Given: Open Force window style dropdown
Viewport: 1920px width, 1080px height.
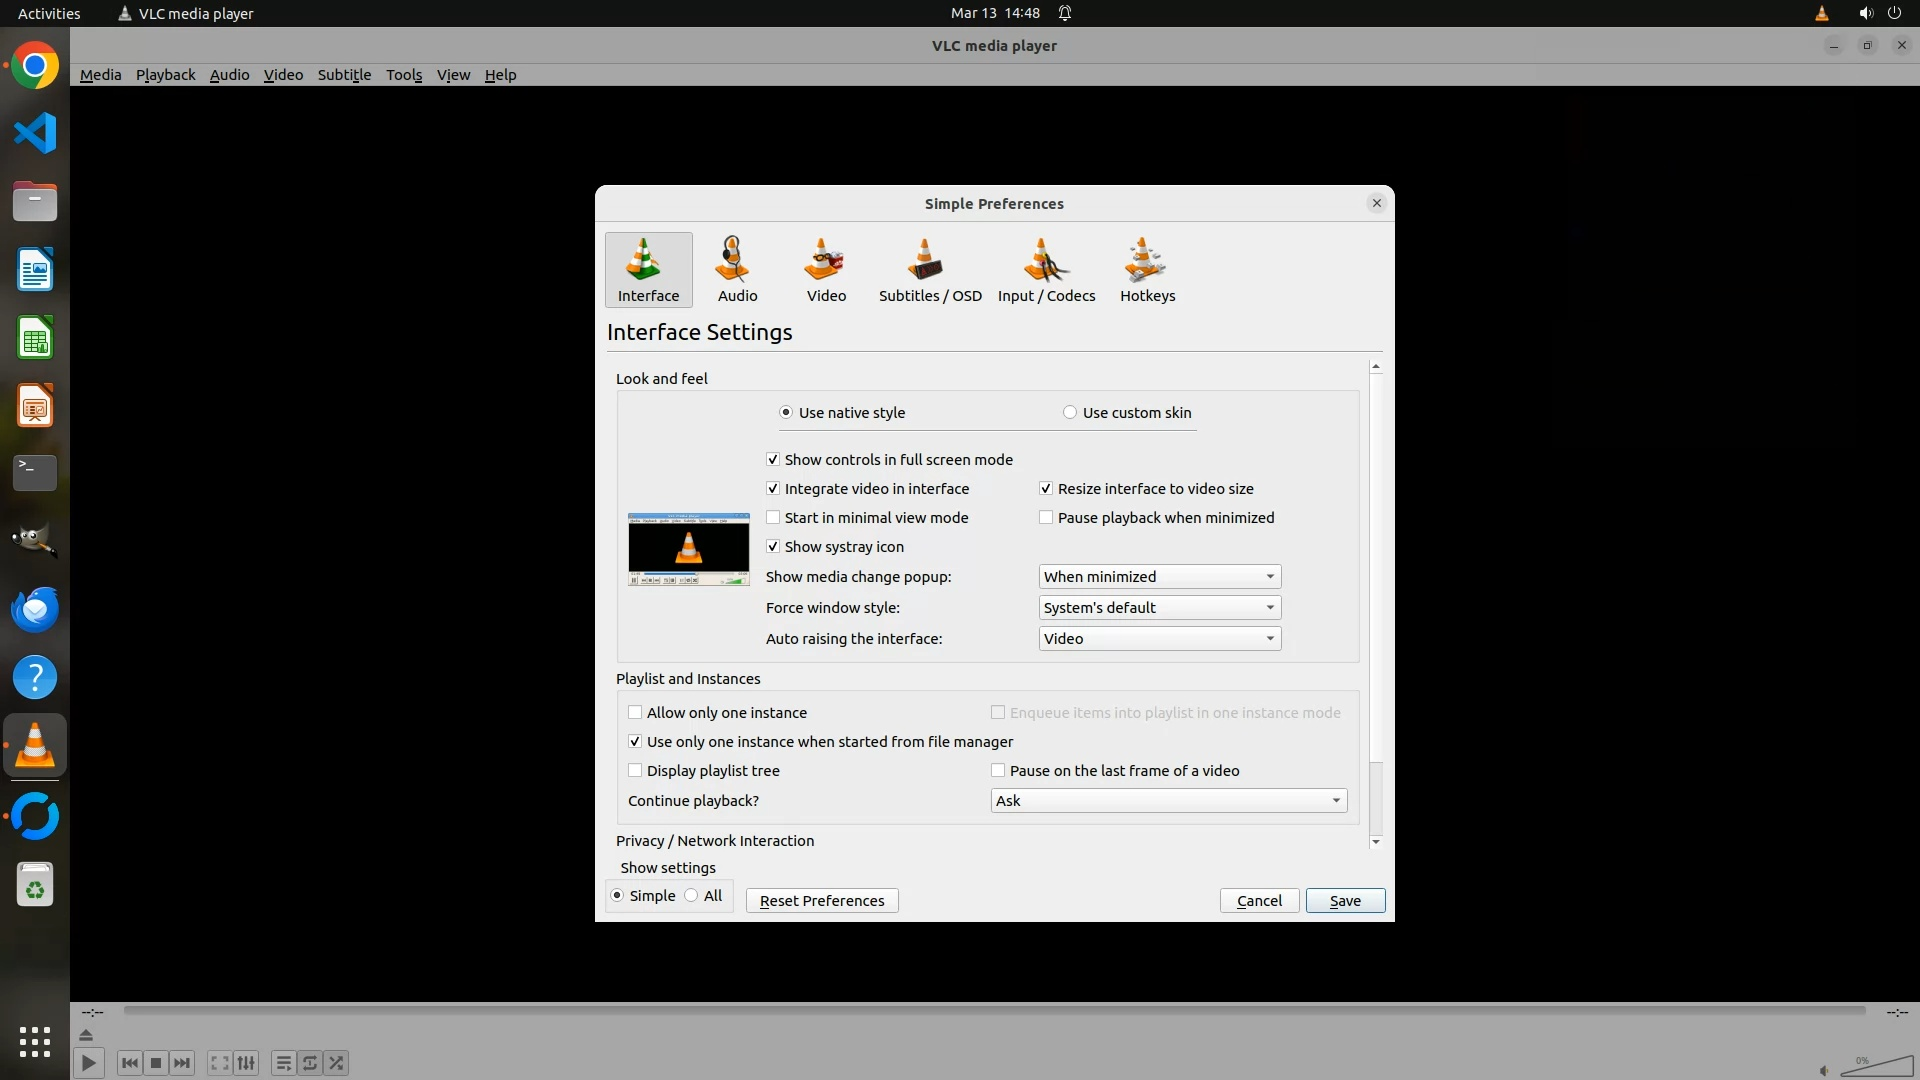Looking at the screenshot, I should [1159, 608].
